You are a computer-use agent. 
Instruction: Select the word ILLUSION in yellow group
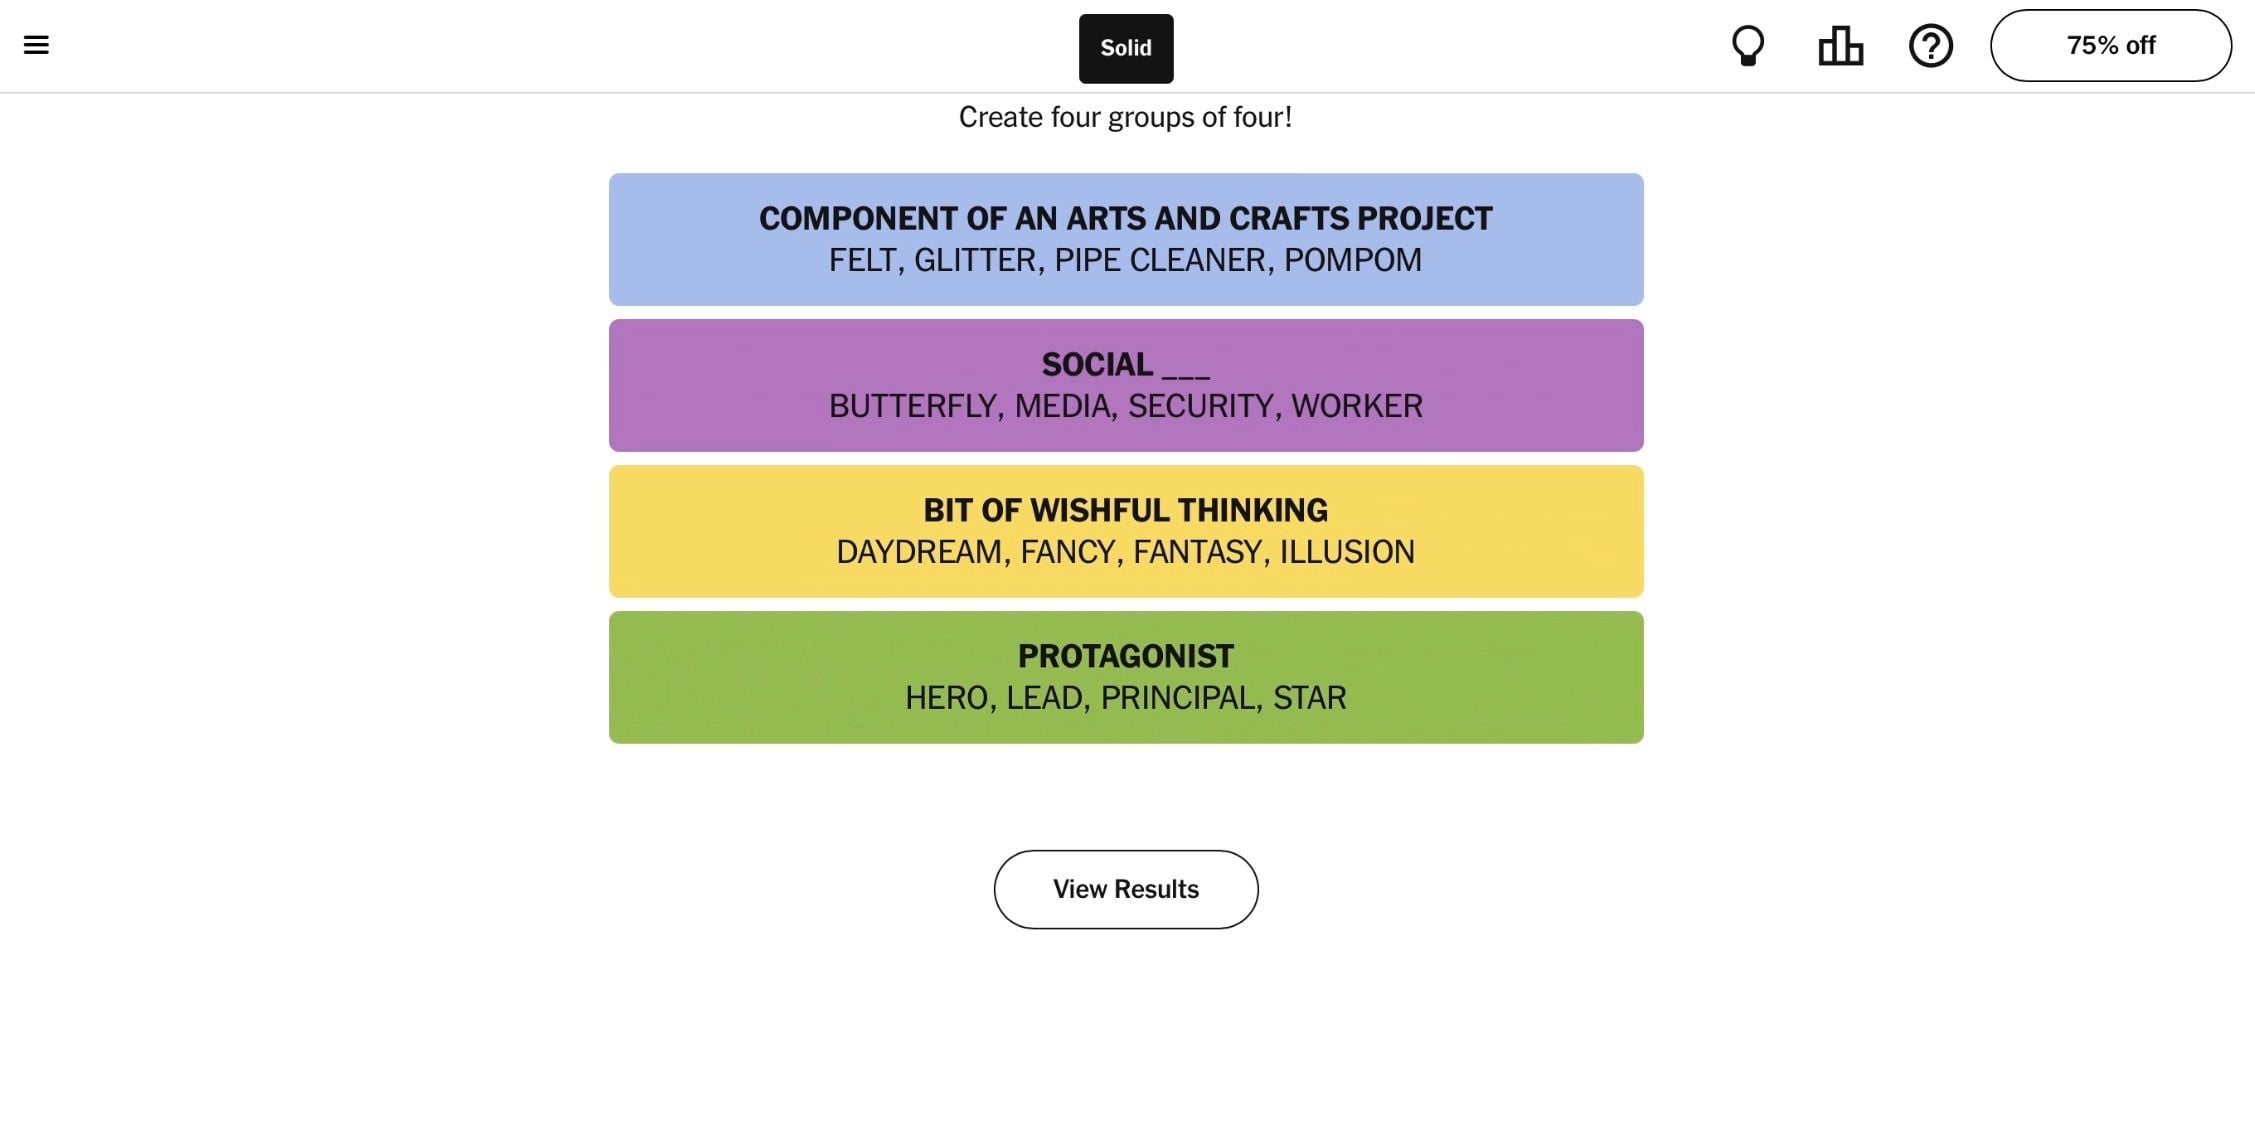(1347, 552)
